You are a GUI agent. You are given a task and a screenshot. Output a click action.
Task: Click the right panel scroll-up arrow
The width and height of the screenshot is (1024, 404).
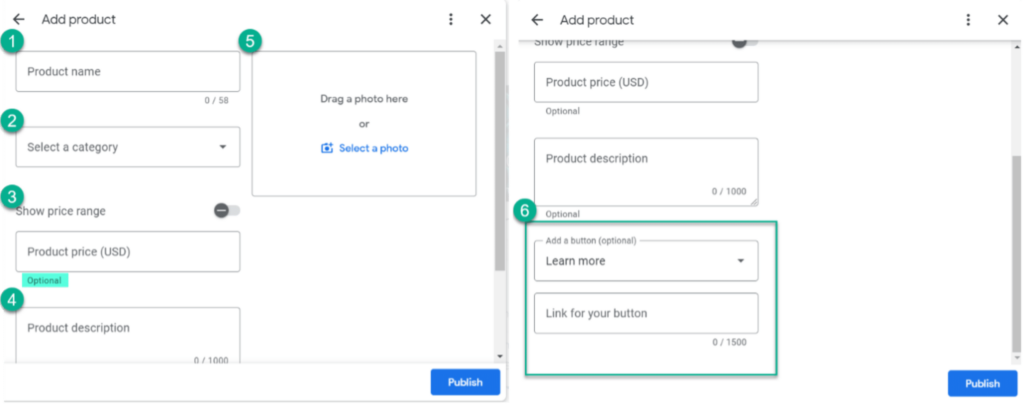point(1016,46)
